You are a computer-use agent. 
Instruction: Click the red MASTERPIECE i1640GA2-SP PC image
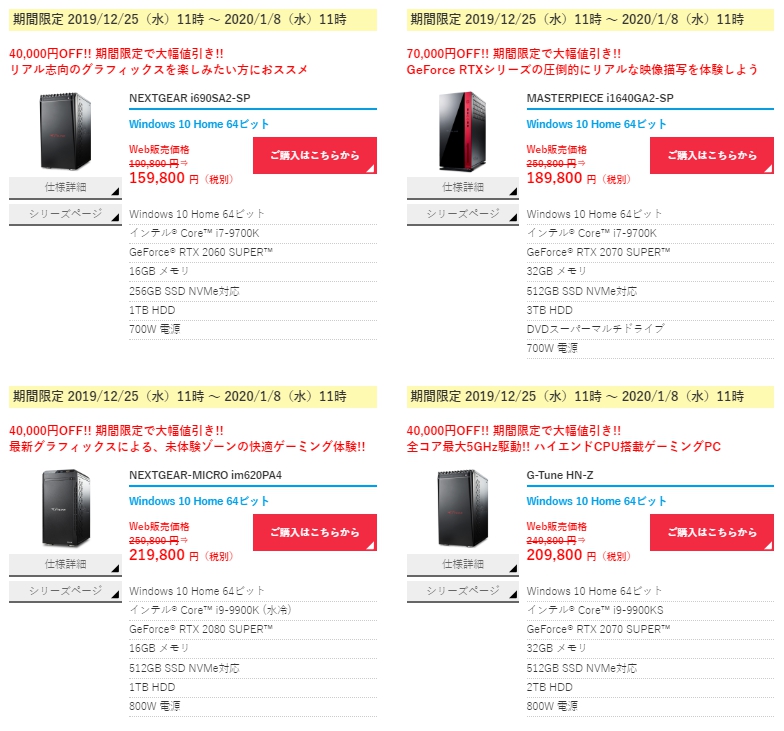tap(462, 131)
